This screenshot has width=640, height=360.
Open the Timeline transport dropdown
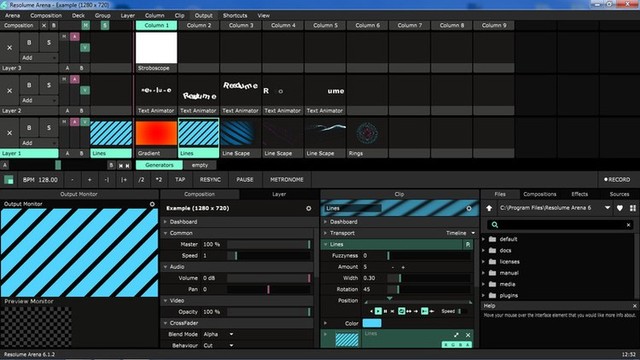461,233
